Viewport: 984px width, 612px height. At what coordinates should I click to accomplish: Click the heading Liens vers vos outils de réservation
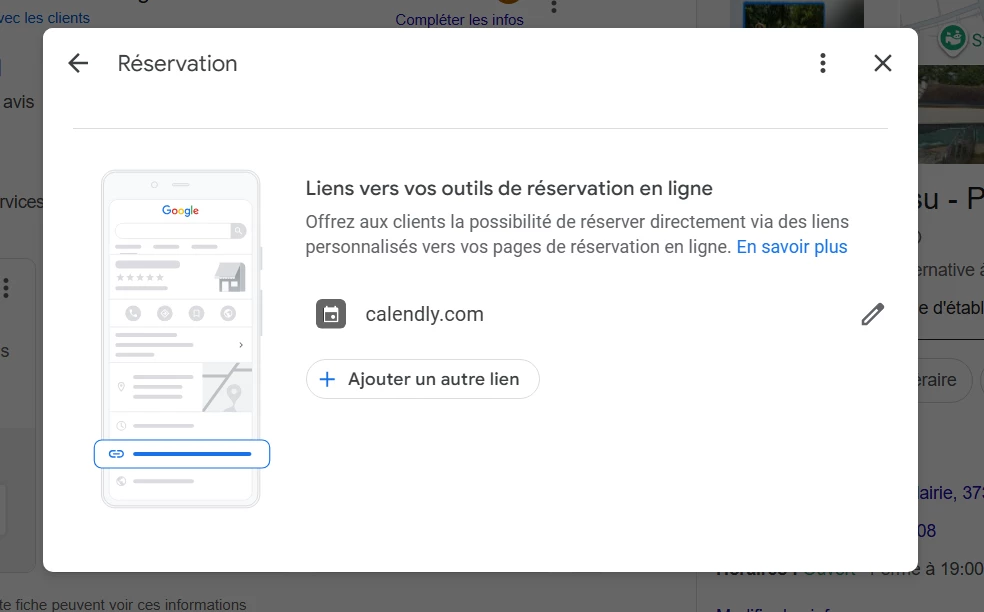click(509, 188)
